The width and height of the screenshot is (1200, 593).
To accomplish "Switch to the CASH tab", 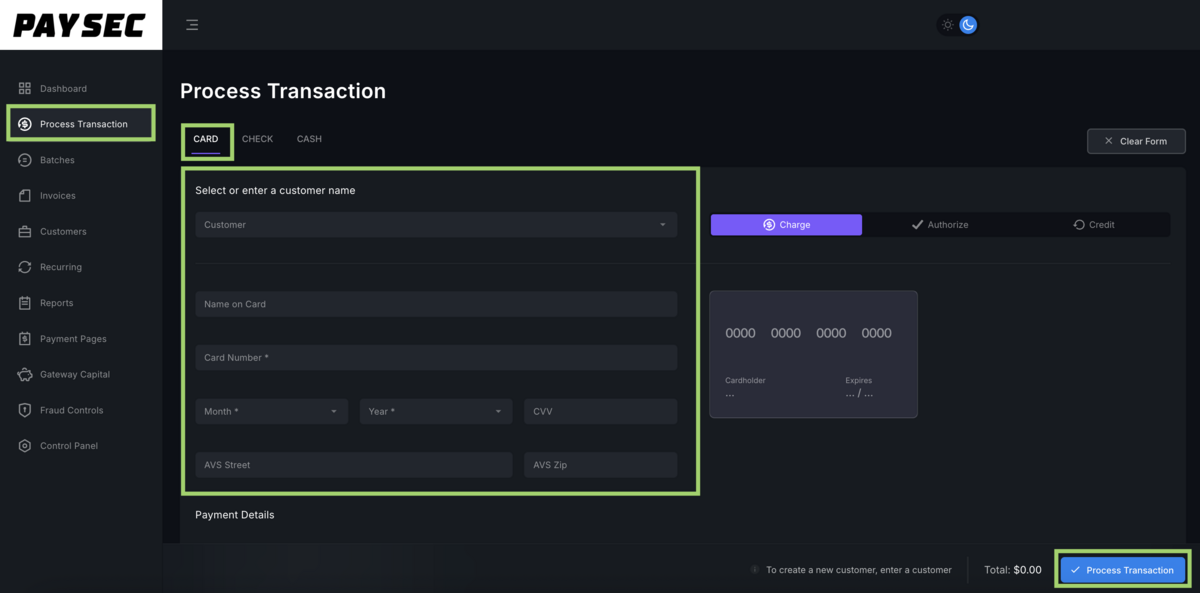I will (x=309, y=139).
